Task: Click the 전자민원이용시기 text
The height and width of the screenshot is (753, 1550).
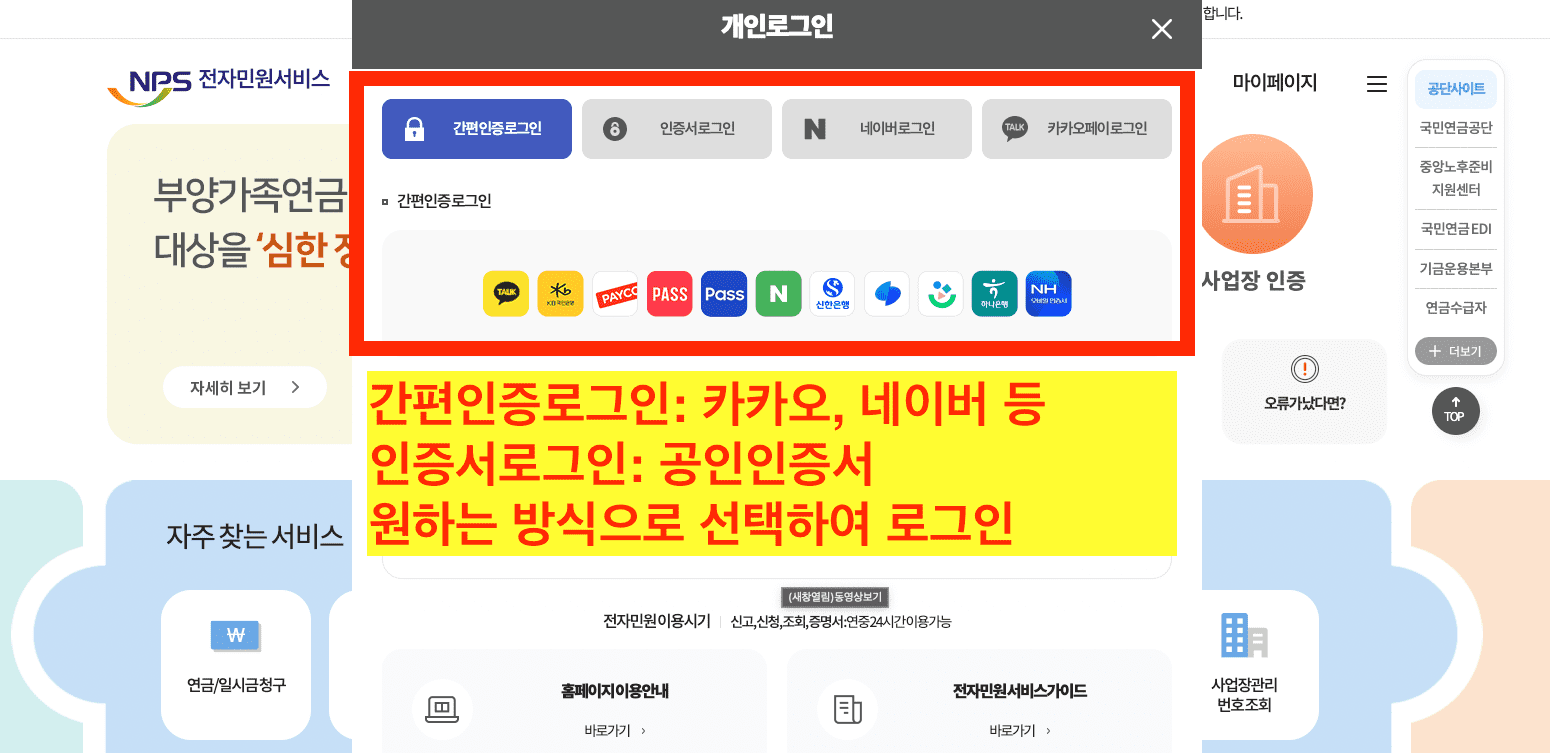Action: pyautogui.click(x=656, y=621)
